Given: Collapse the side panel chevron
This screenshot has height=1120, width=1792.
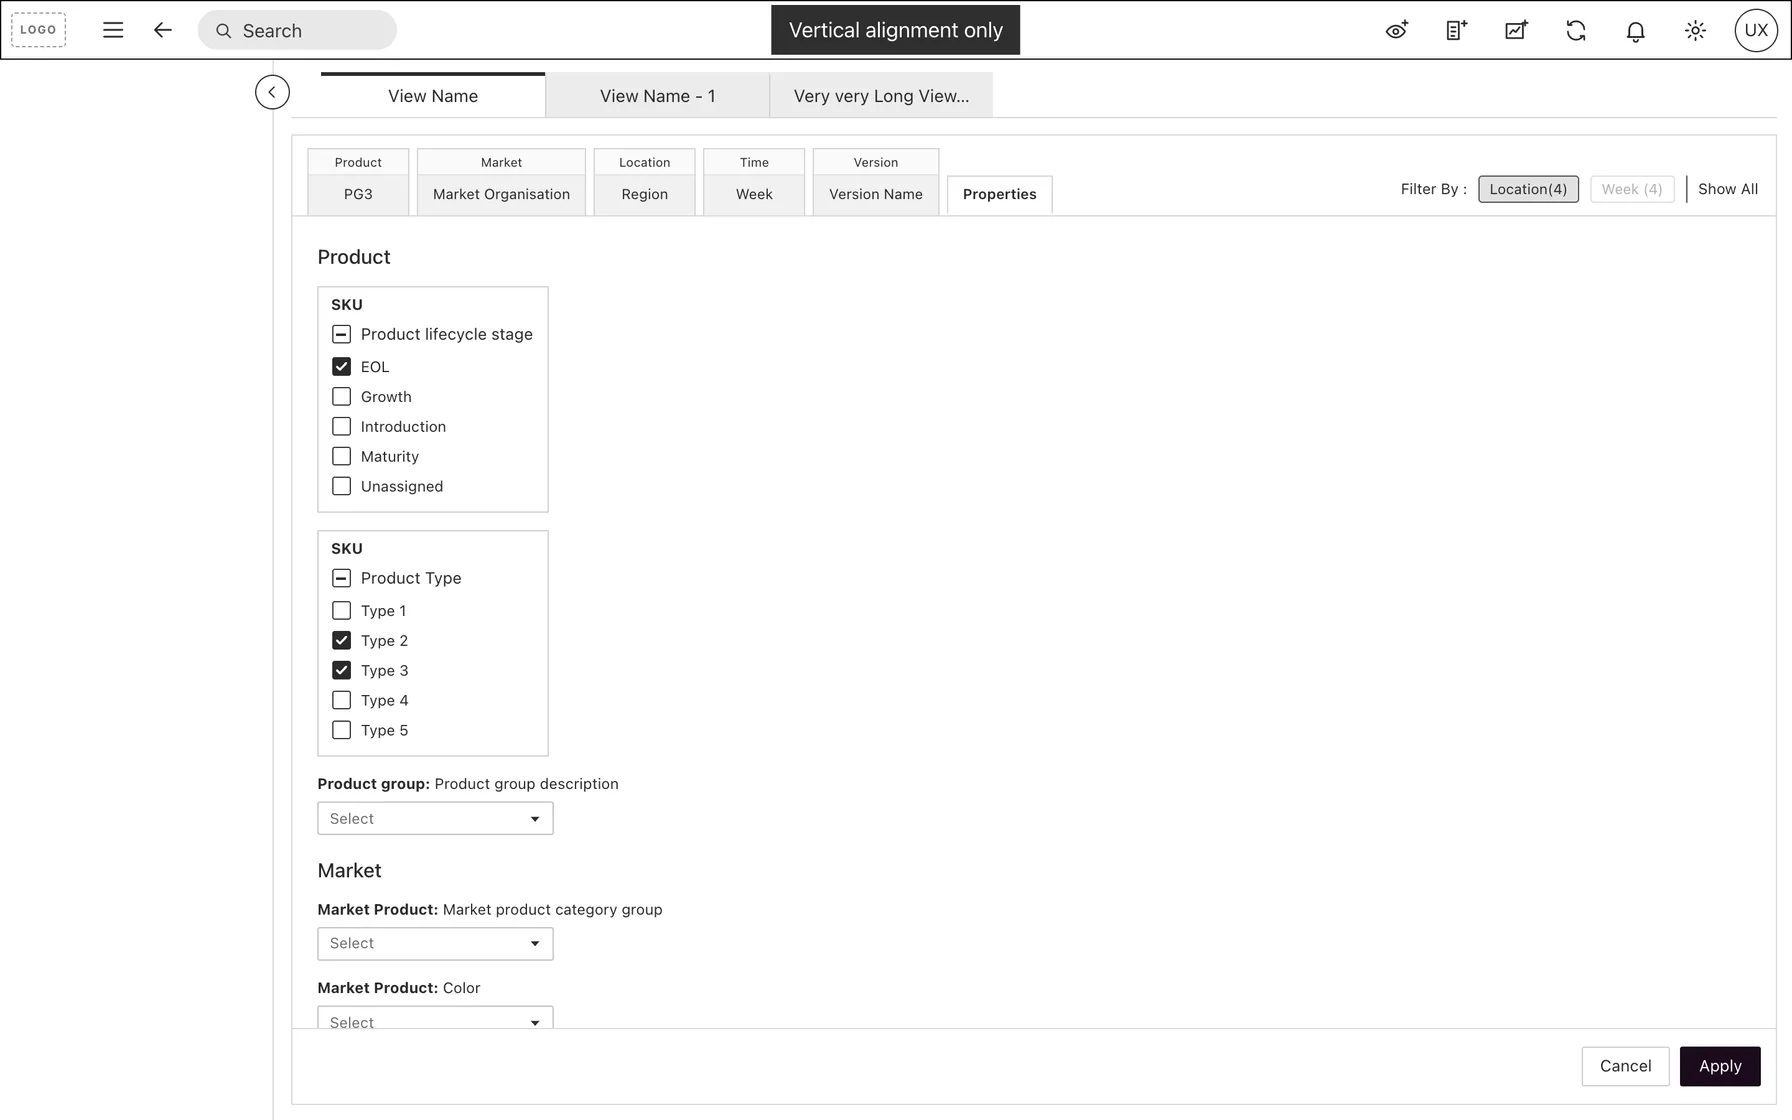Looking at the screenshot, I should 272,92.
